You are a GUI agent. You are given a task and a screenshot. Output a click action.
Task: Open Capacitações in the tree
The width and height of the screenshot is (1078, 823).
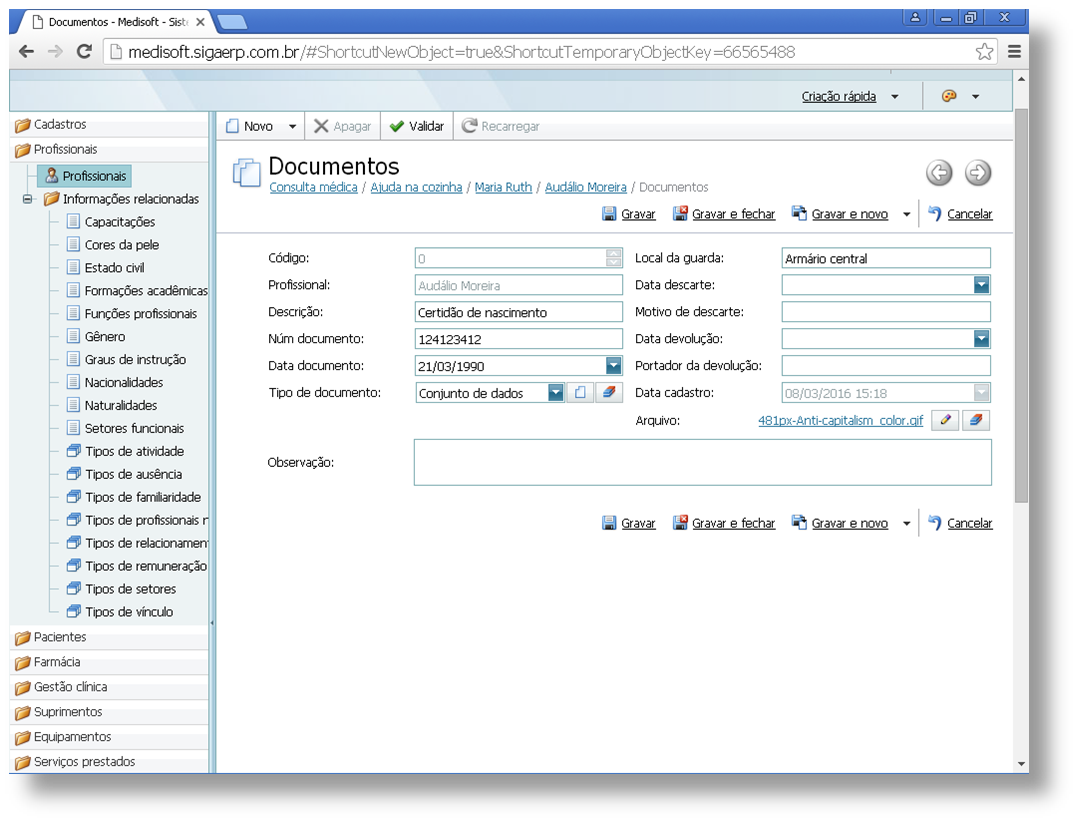[x=120, y=222]
